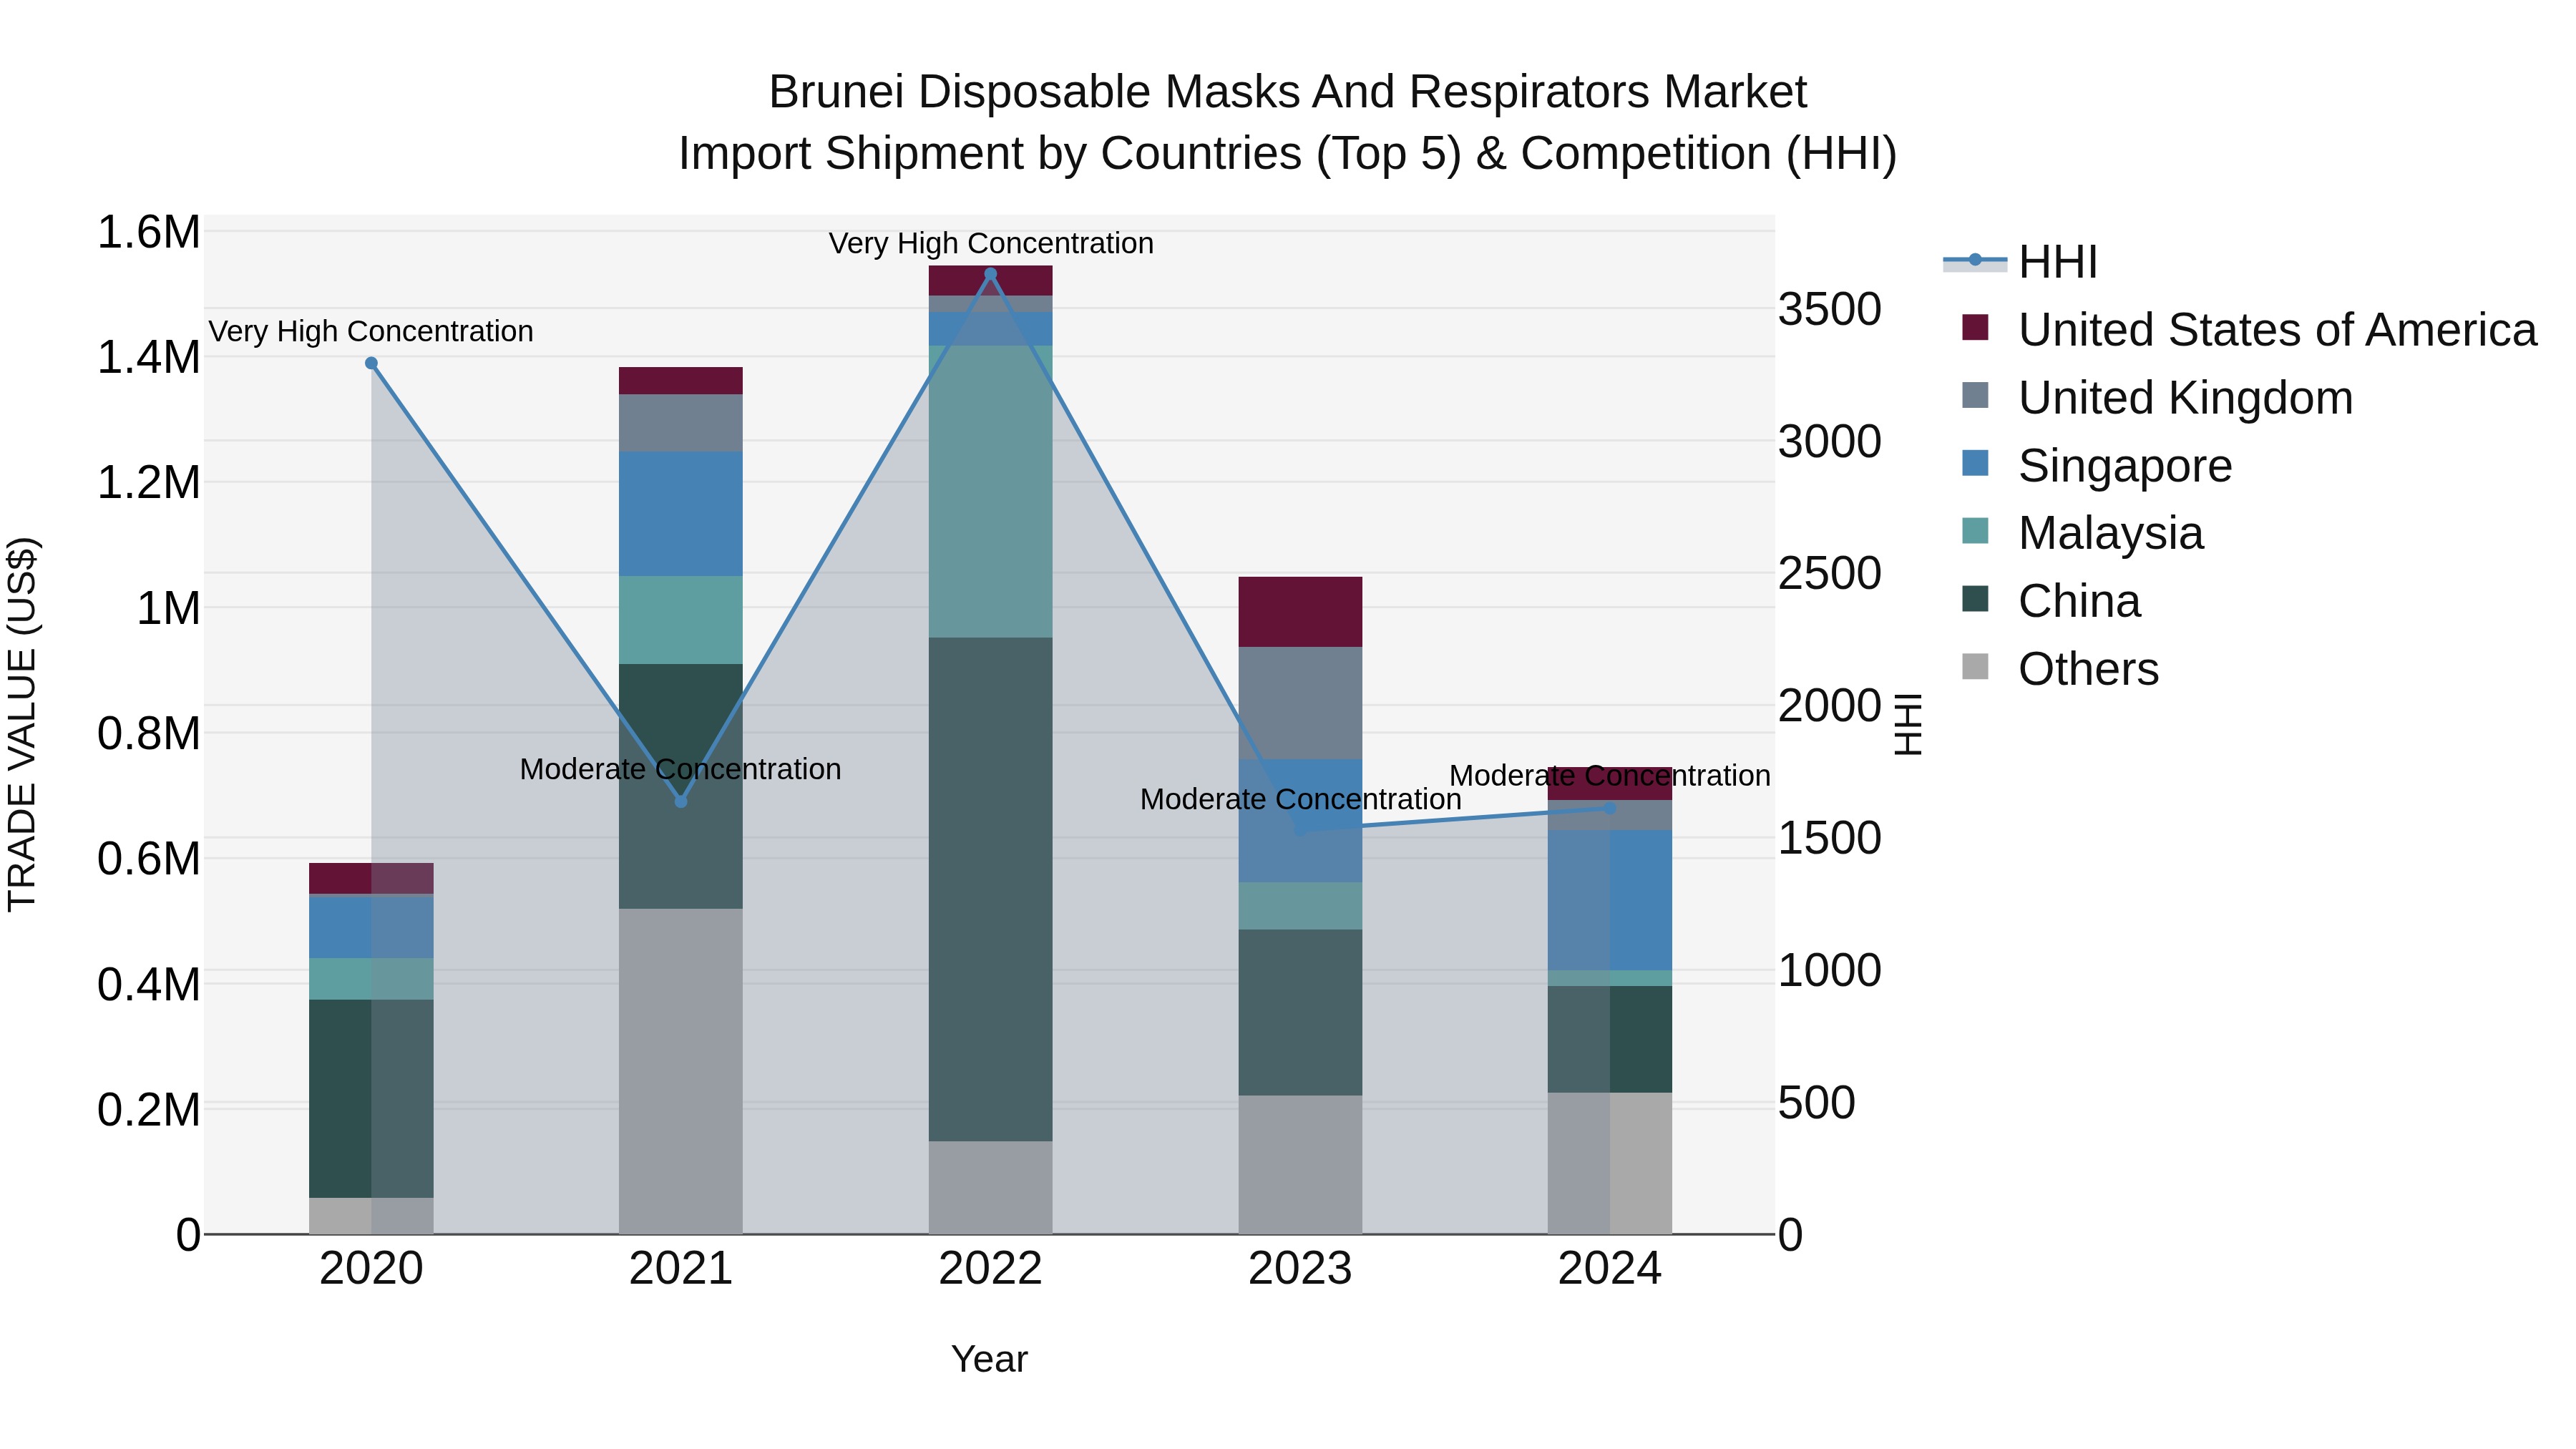This screenshot has width=2576, height=1449.
Task: Click the 2024 HHI data point
Action: pyautogui.click(x=1610, y=808)
